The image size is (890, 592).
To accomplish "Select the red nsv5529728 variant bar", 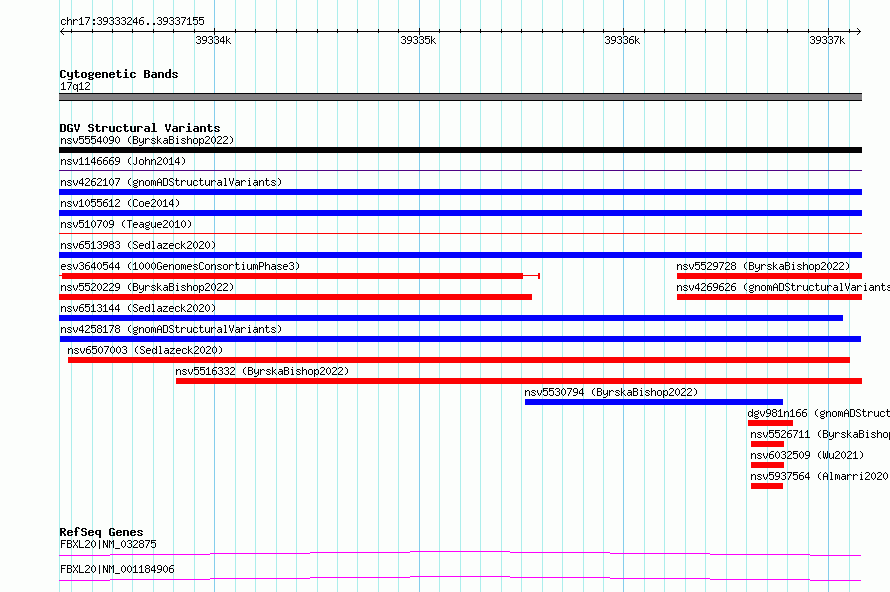I will click(x=769, y=276).
